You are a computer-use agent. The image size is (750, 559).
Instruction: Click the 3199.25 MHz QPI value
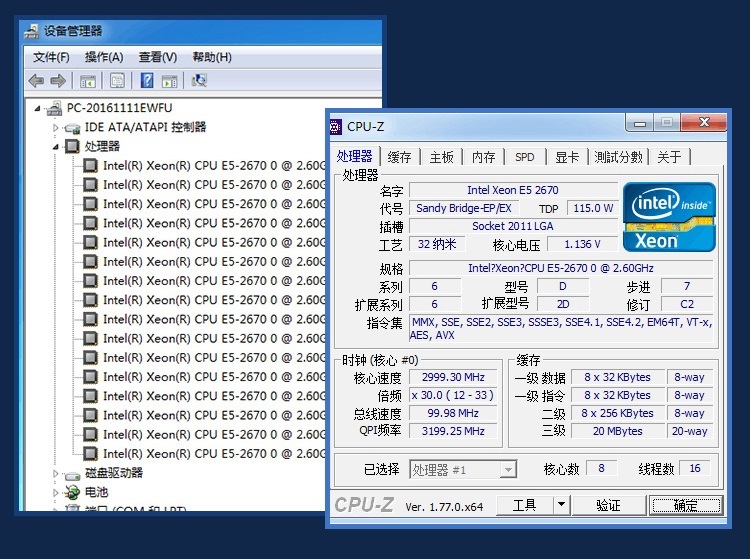click(x=453, y=431)
